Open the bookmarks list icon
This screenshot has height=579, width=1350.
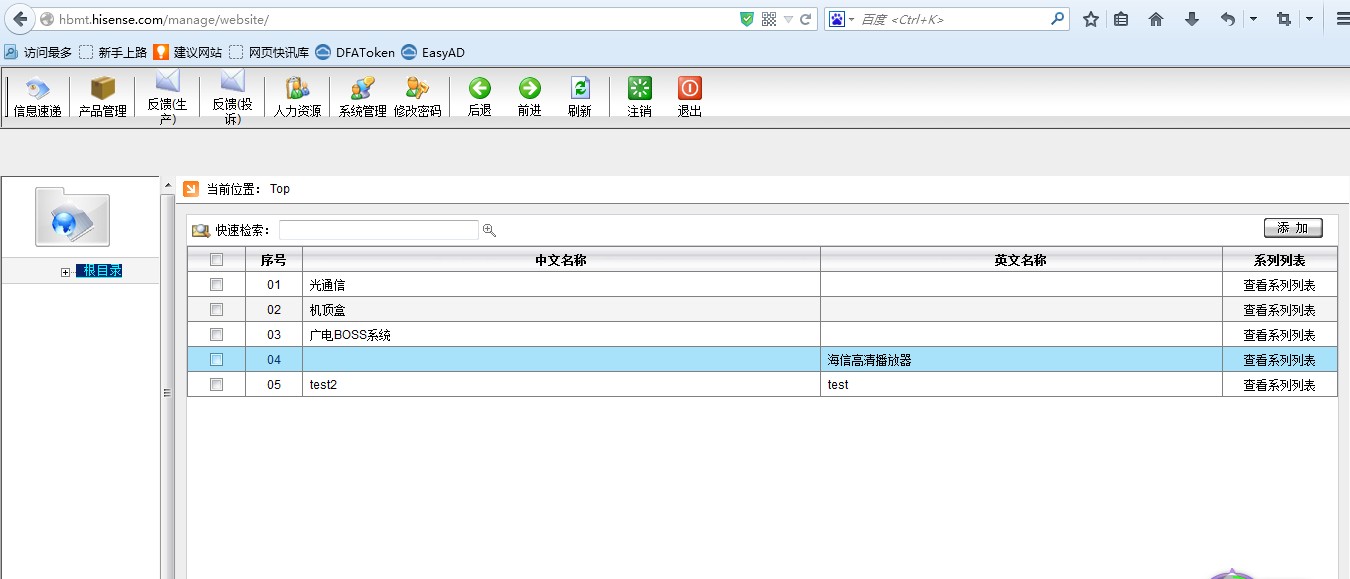tap(1121, 19)
